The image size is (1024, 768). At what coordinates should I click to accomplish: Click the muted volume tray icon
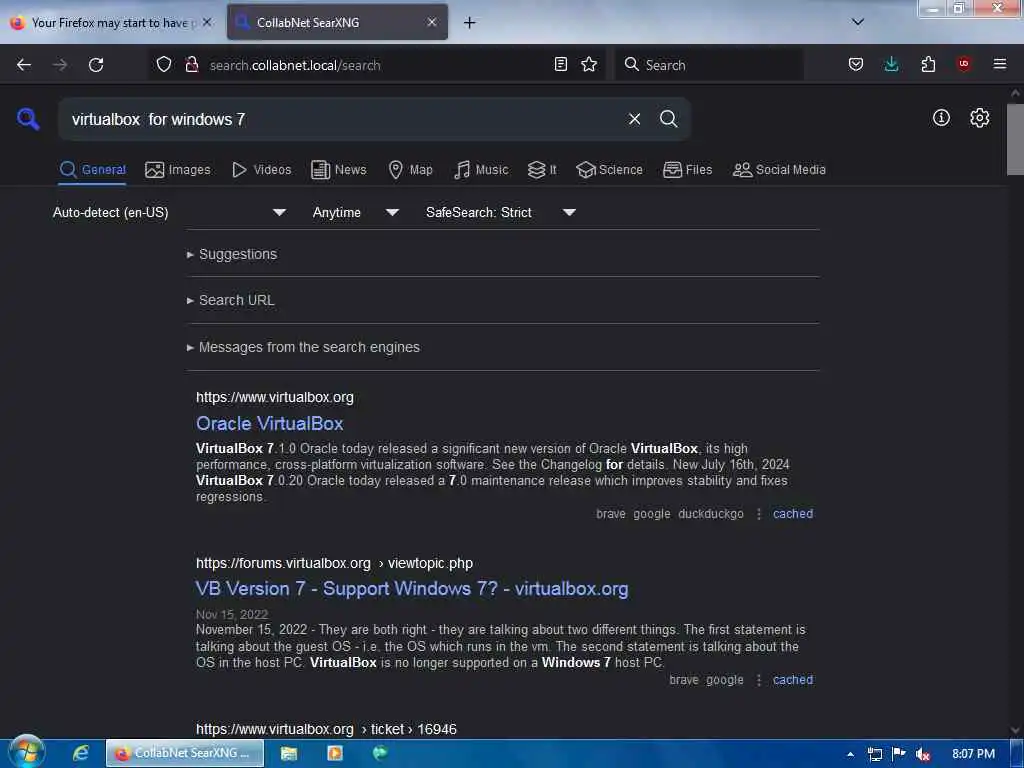click(x=922, y=754)
